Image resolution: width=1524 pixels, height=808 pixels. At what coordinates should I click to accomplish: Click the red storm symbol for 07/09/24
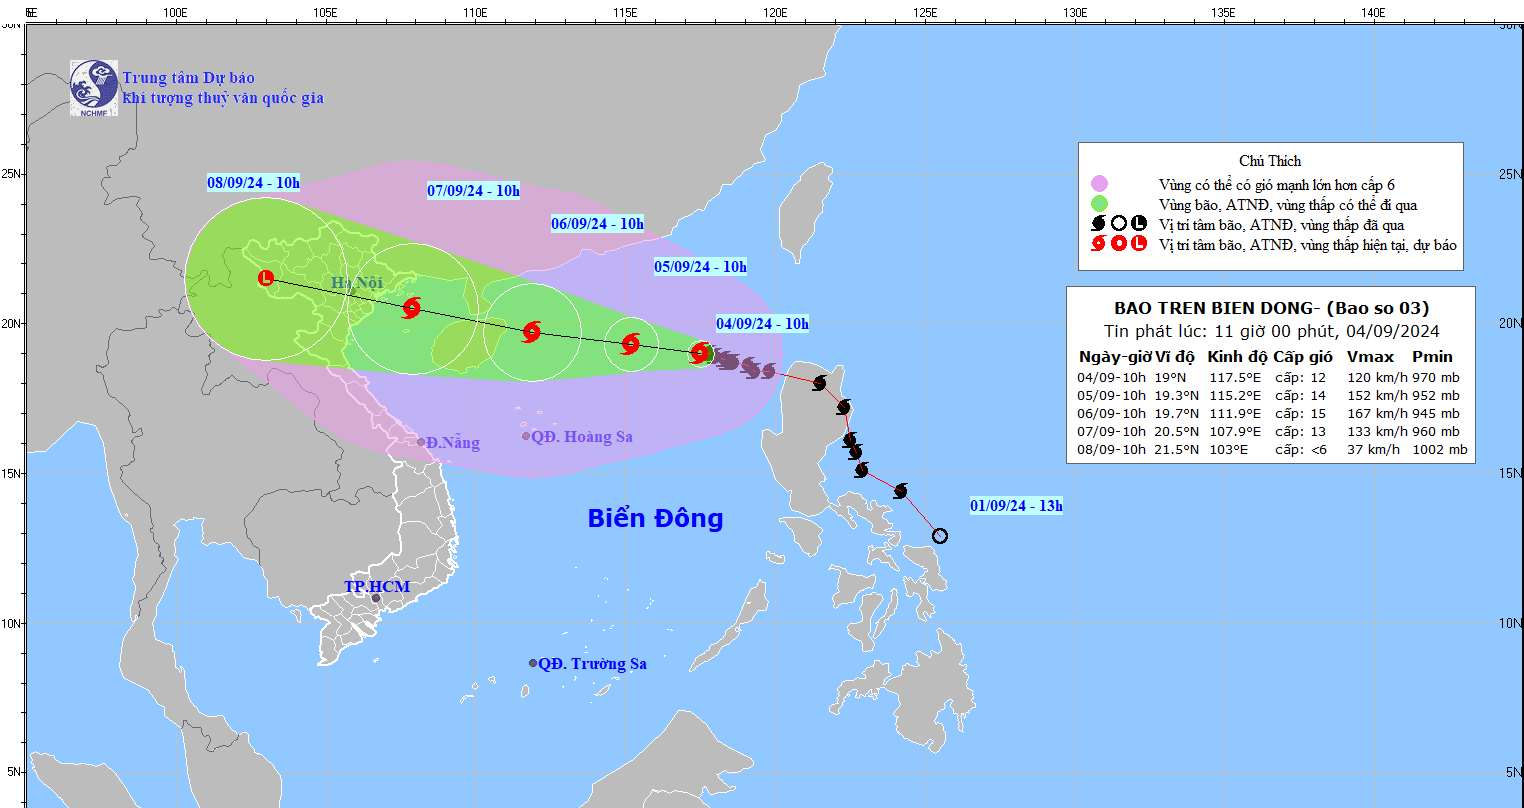click(x=411, y=308)
